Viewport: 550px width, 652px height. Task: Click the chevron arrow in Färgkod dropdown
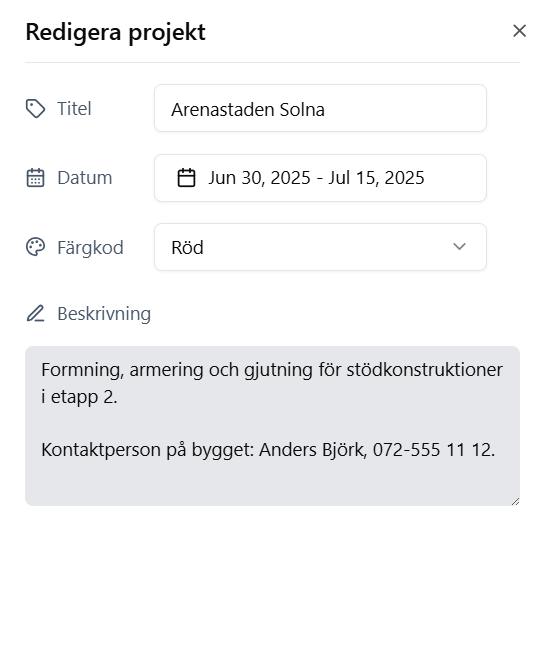(459, 247)
